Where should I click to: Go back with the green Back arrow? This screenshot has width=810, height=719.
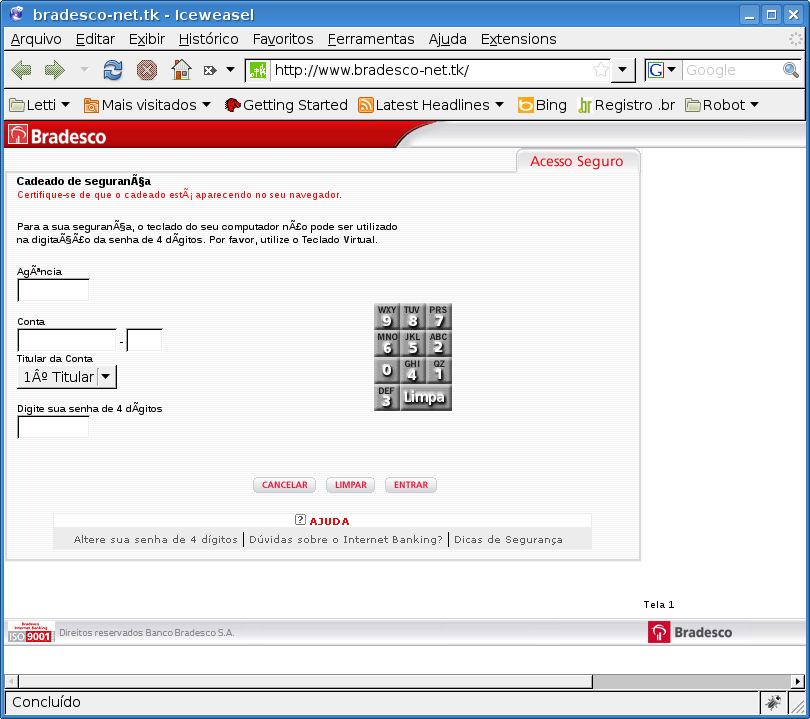point(21,70)
